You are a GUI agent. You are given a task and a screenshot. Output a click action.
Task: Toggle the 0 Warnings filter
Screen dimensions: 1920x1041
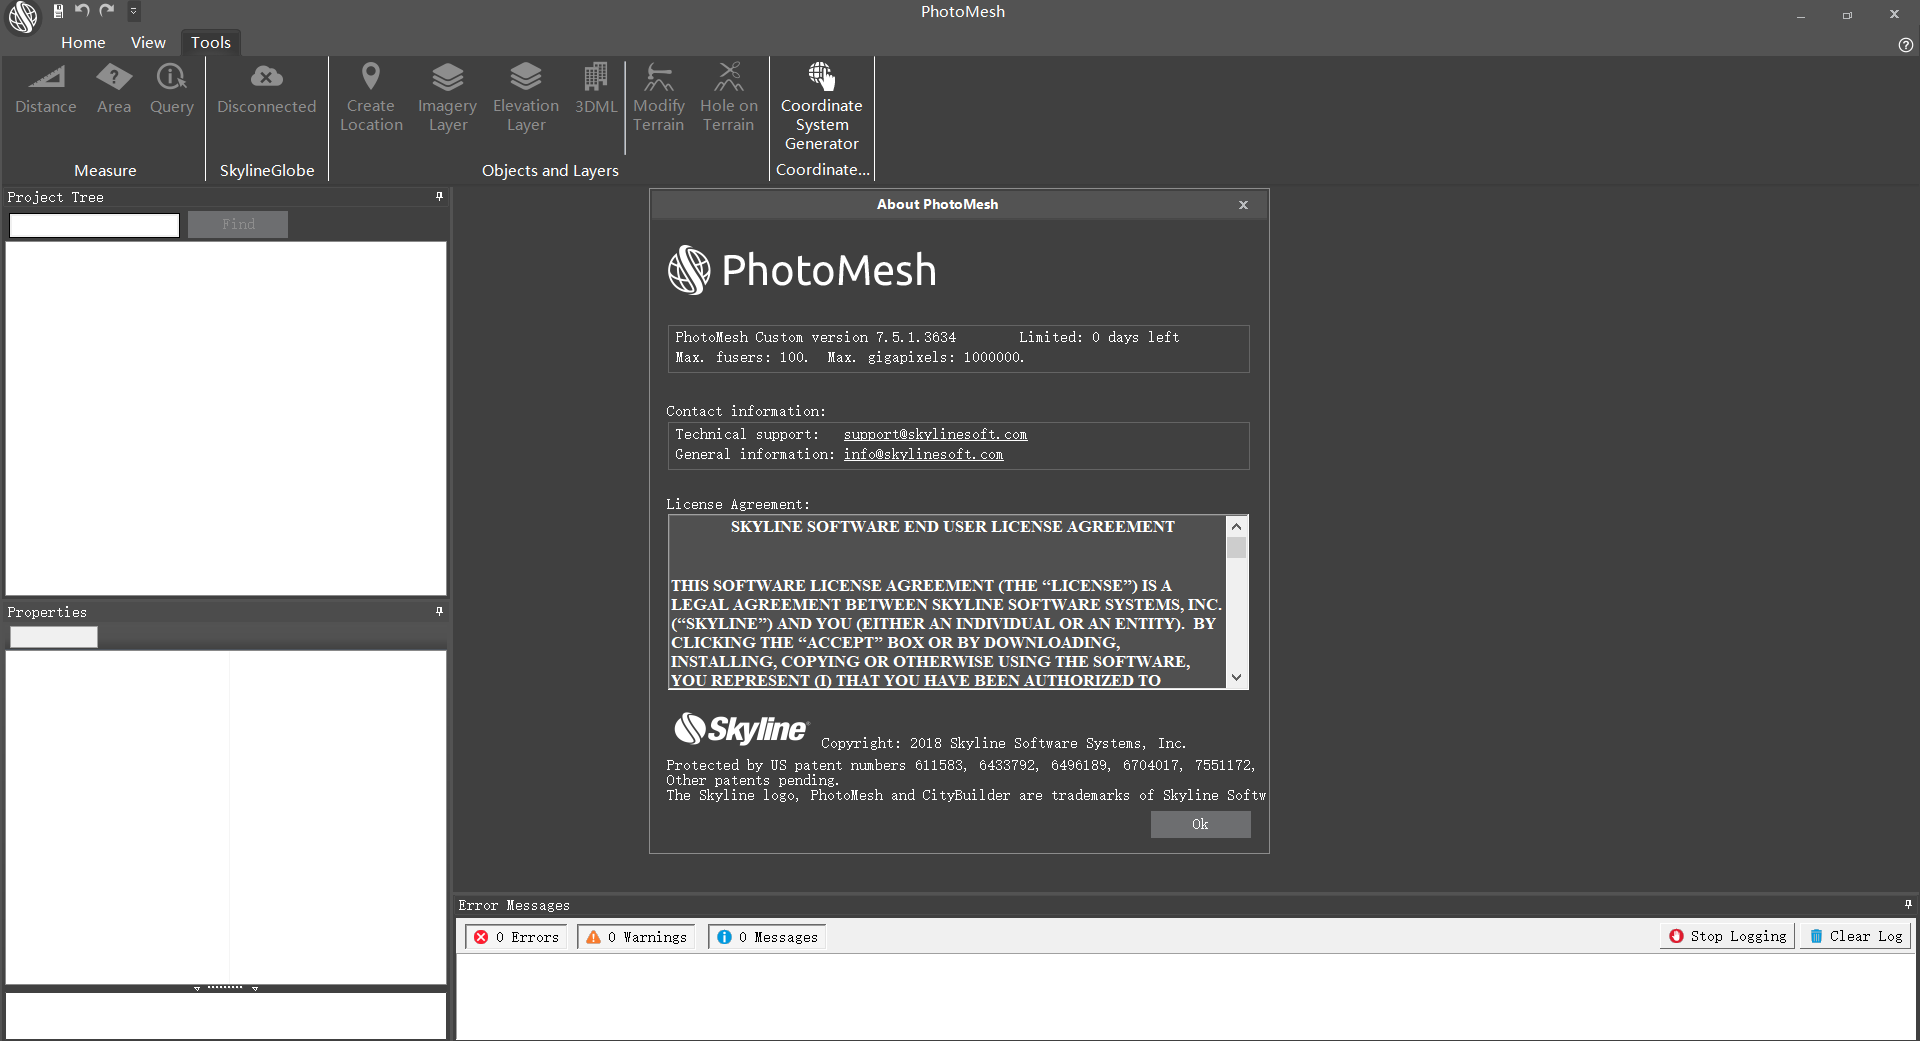pos(635,936)
